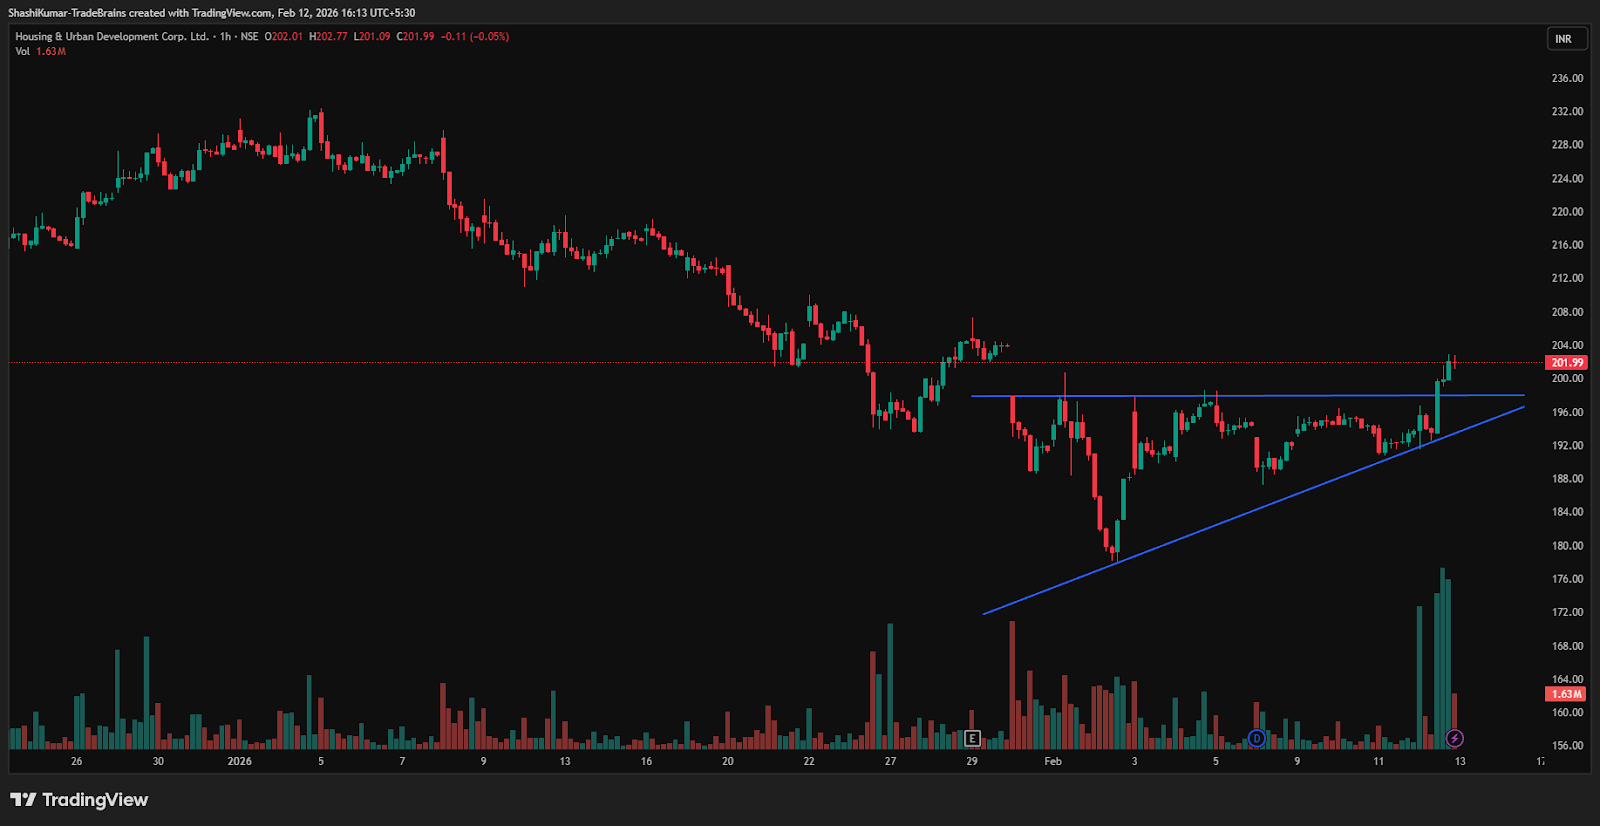Screen dimensions: 1600x826
Task: Select the horizontal blue resistance trend line
Action: (x=1250, y=396)
